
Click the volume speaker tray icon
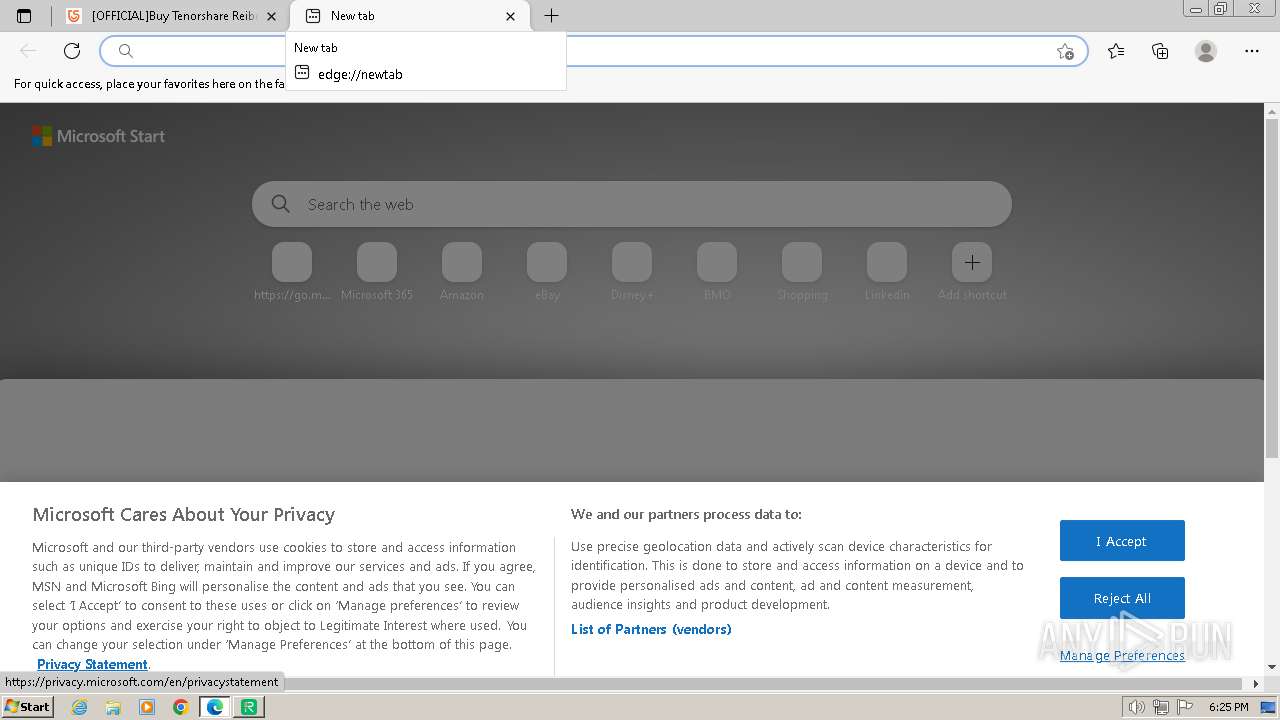pos(1137,707)
